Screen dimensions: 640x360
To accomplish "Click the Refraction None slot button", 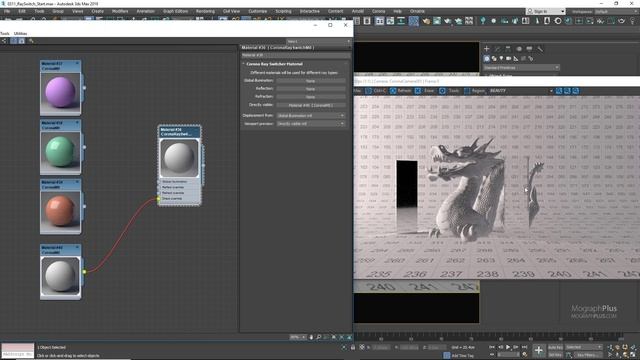I will (311, 97).
